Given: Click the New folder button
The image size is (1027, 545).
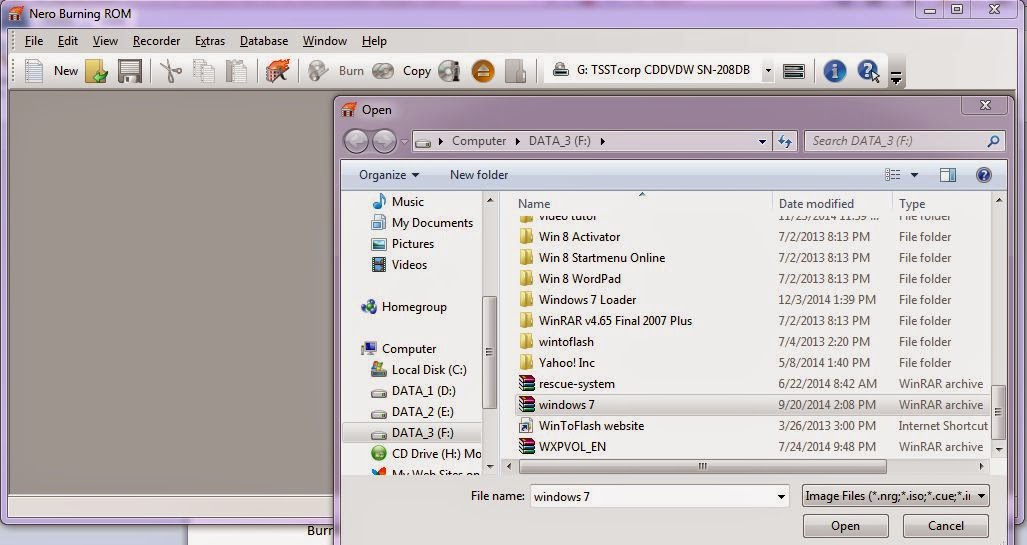Looking at the screenshot, I should coord(479,175).
